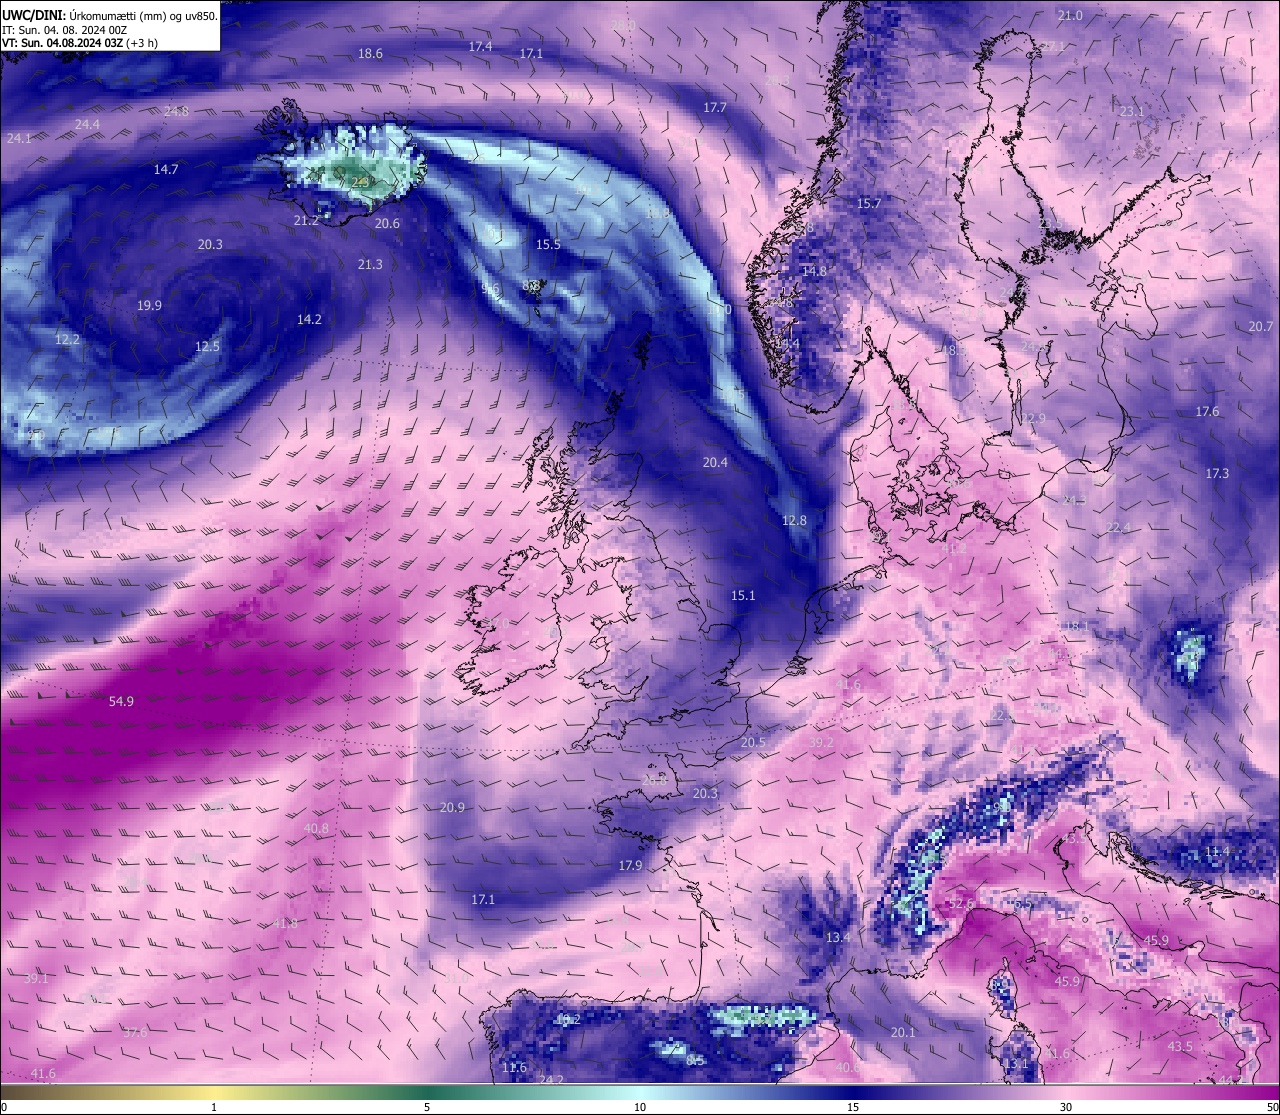Click the 21.3 value label

(x=370, y=265)
